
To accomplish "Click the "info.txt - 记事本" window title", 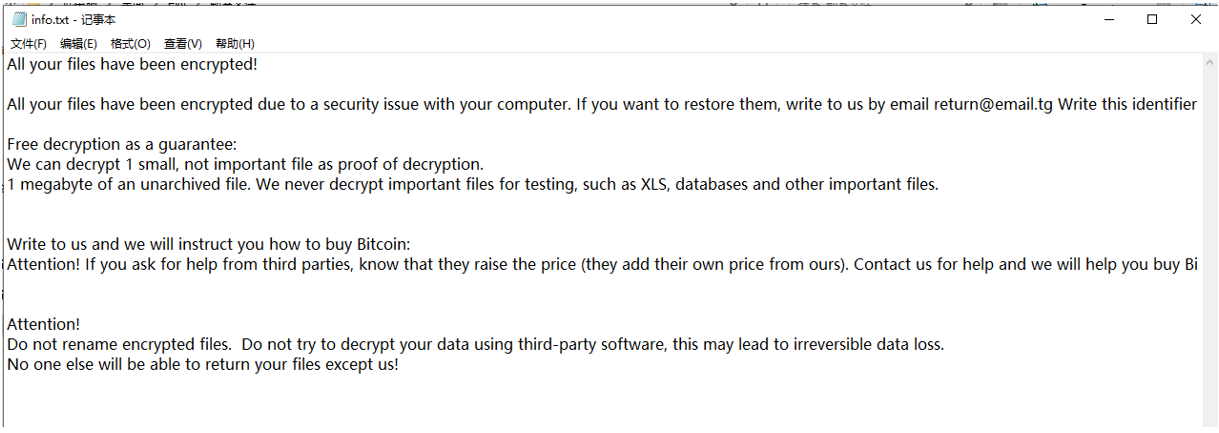I will (x=74, y=20).
